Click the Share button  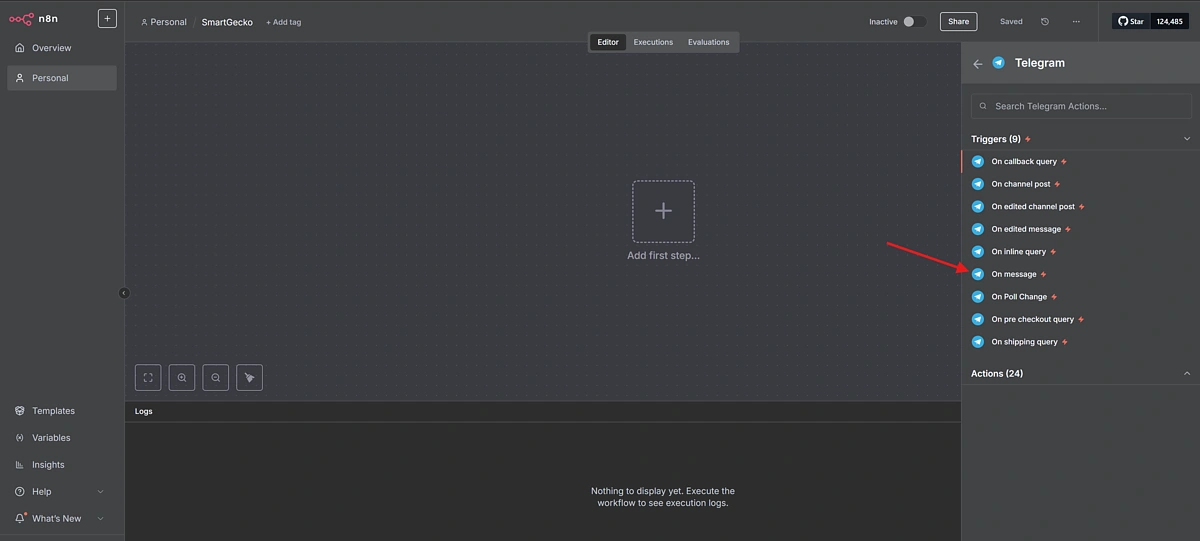958,21
